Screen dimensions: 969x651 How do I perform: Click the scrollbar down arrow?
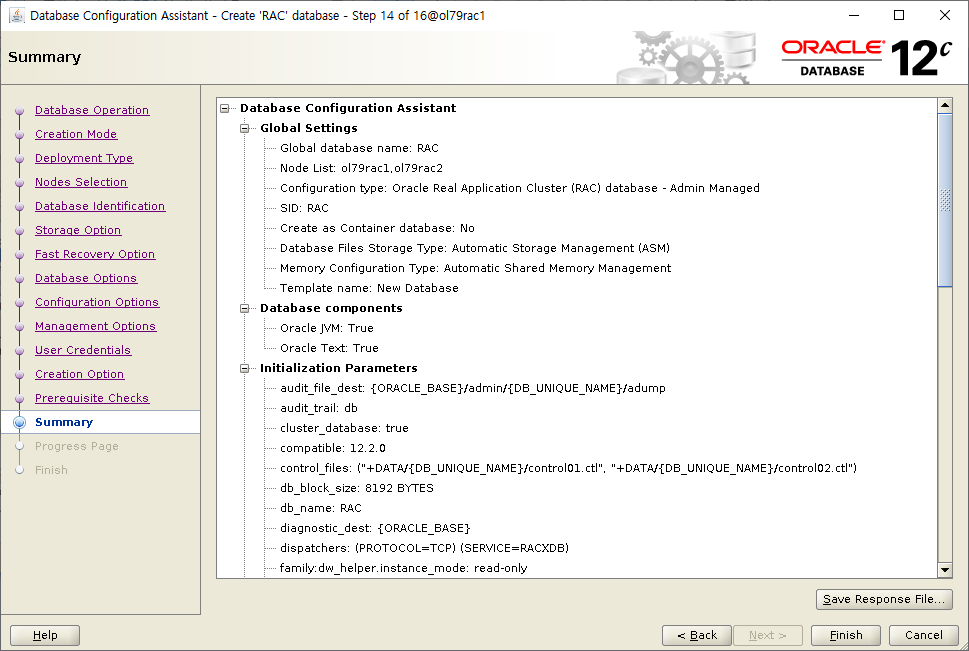click(x=945, y=570)
